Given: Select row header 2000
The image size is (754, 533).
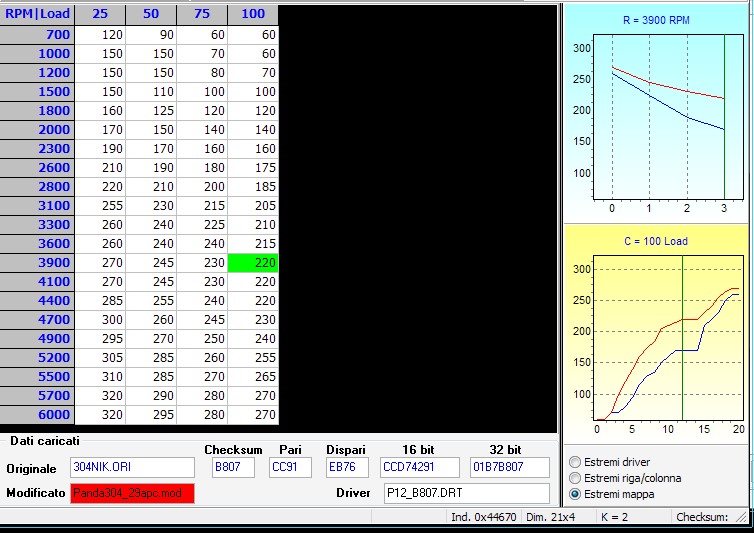Looking at the screenshot, I should pyautogui.click(x=37, y=130).
